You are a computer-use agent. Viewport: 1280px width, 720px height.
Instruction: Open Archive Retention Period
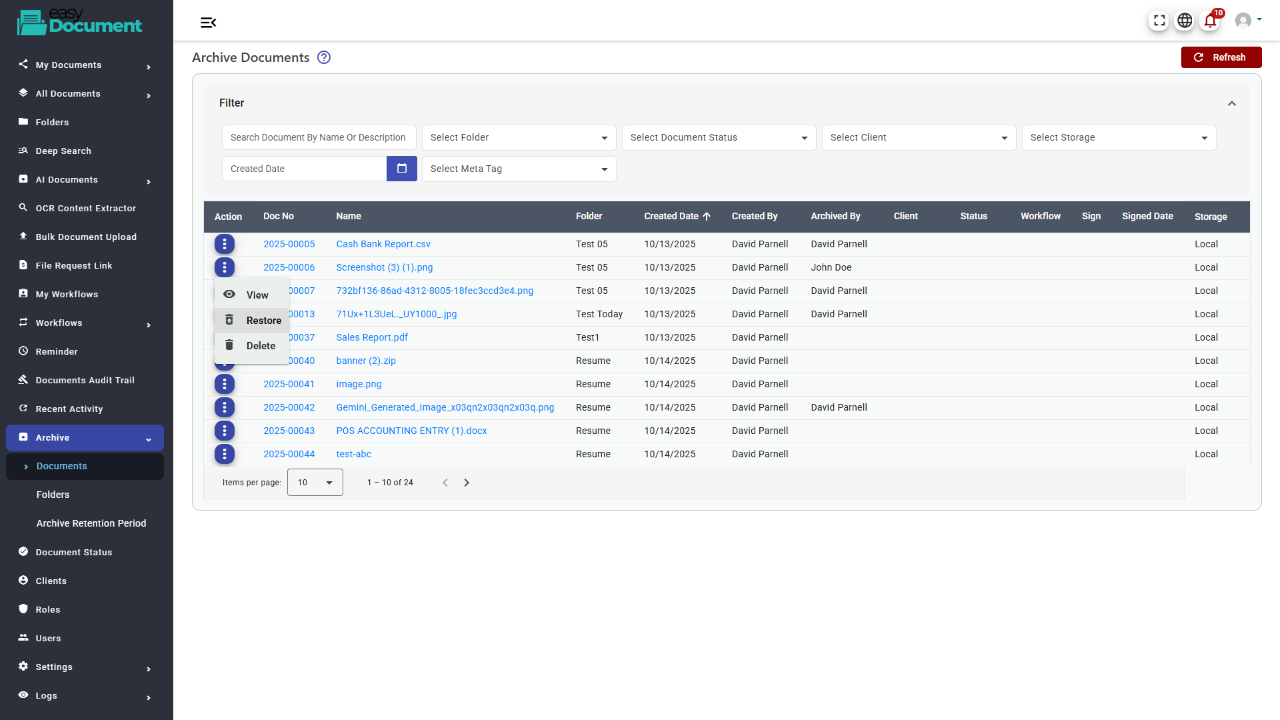(x=85, y=523)
